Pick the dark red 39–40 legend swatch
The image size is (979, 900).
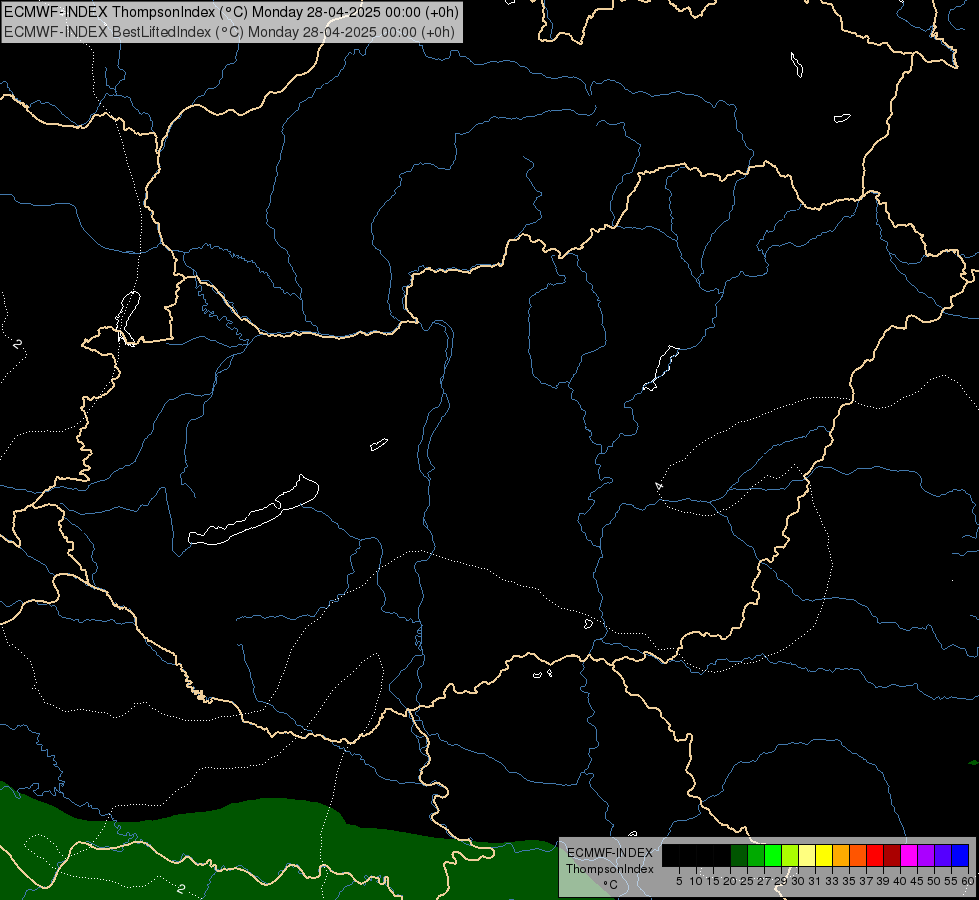tap(892, 855)
